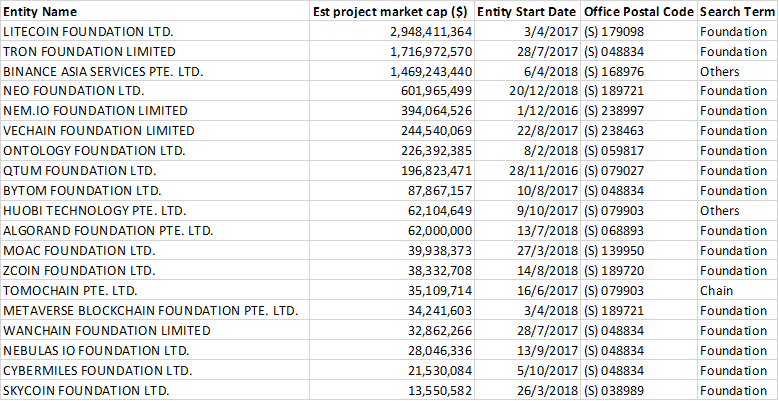The width and height of the screenshot is (779, 401).
Task: Click the Search Term column header
Action: [735, 12]
